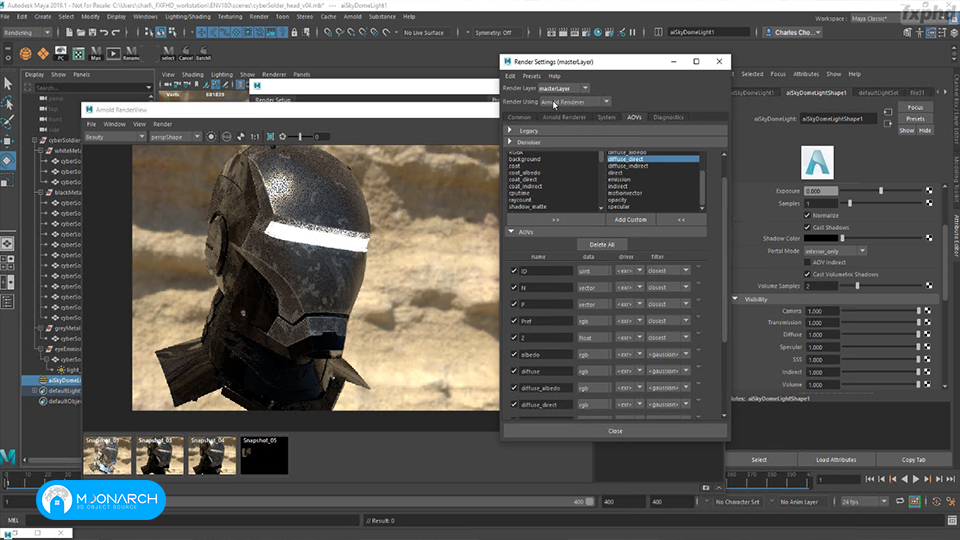Screen dimensions: 960x540
Task: Uncheck the diffuse_albedo AOV checkbox
Action: (x=514, y=388)
